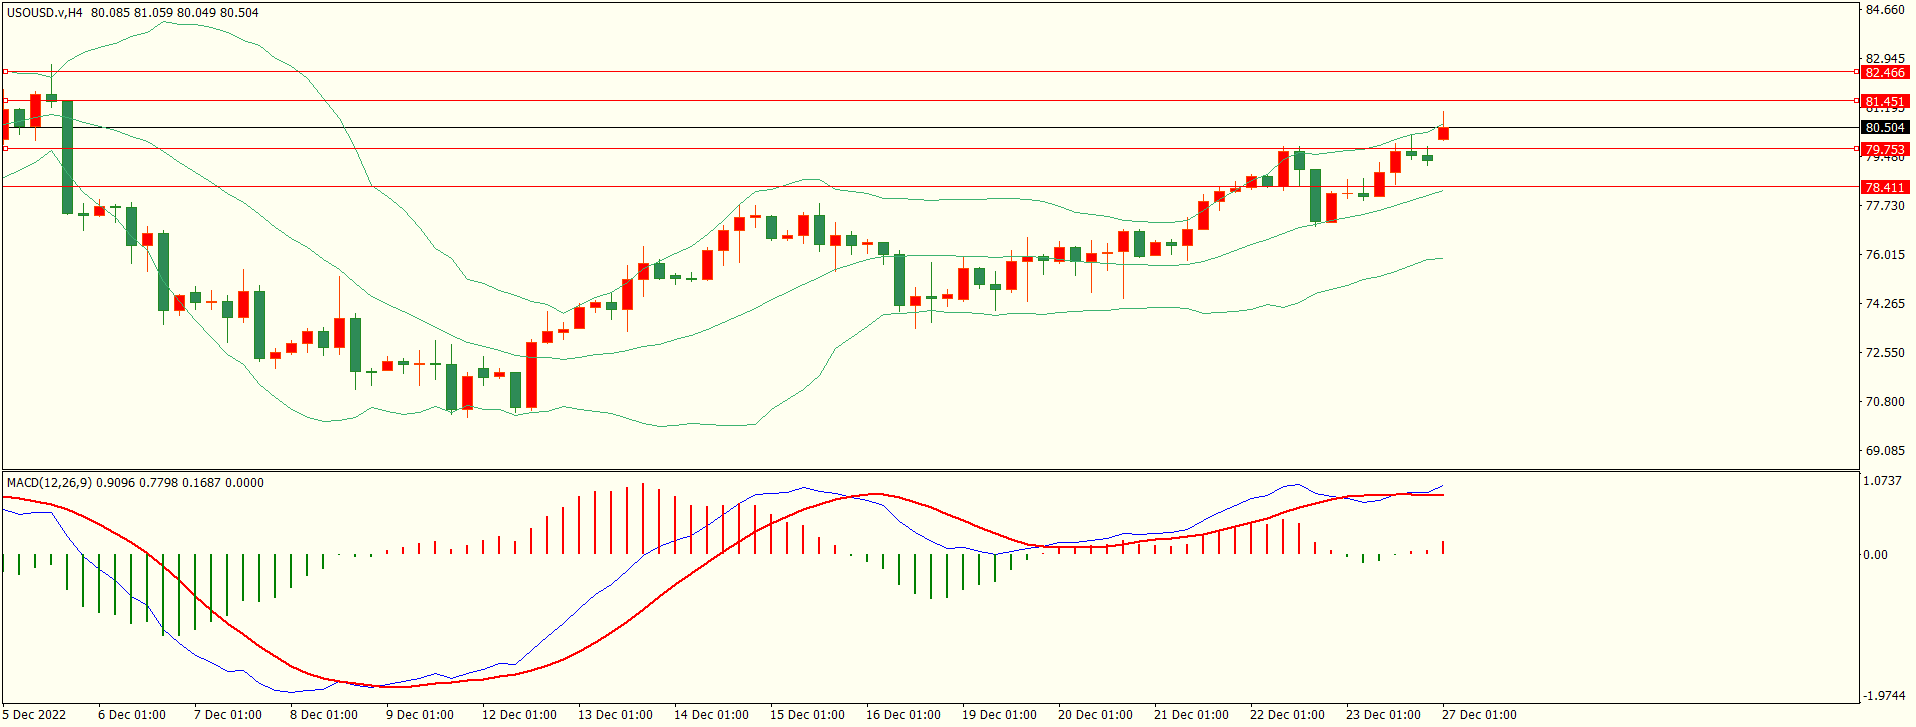The image size is (1916, 727).
Task: Click the 9 Dec 01:00 time axis label
Action: click(x=420, y=715)
